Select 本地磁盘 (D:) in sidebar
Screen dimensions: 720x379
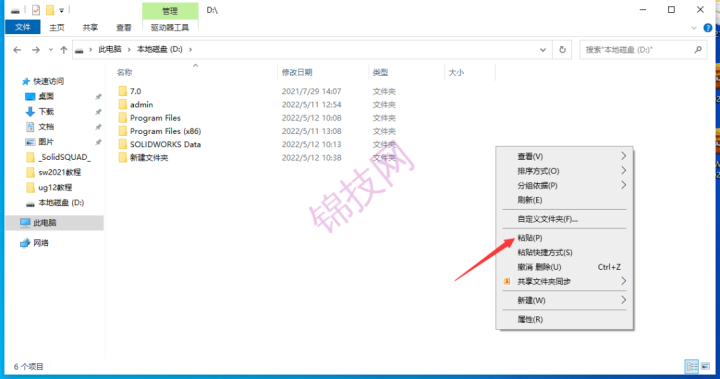tap(61, 203)
